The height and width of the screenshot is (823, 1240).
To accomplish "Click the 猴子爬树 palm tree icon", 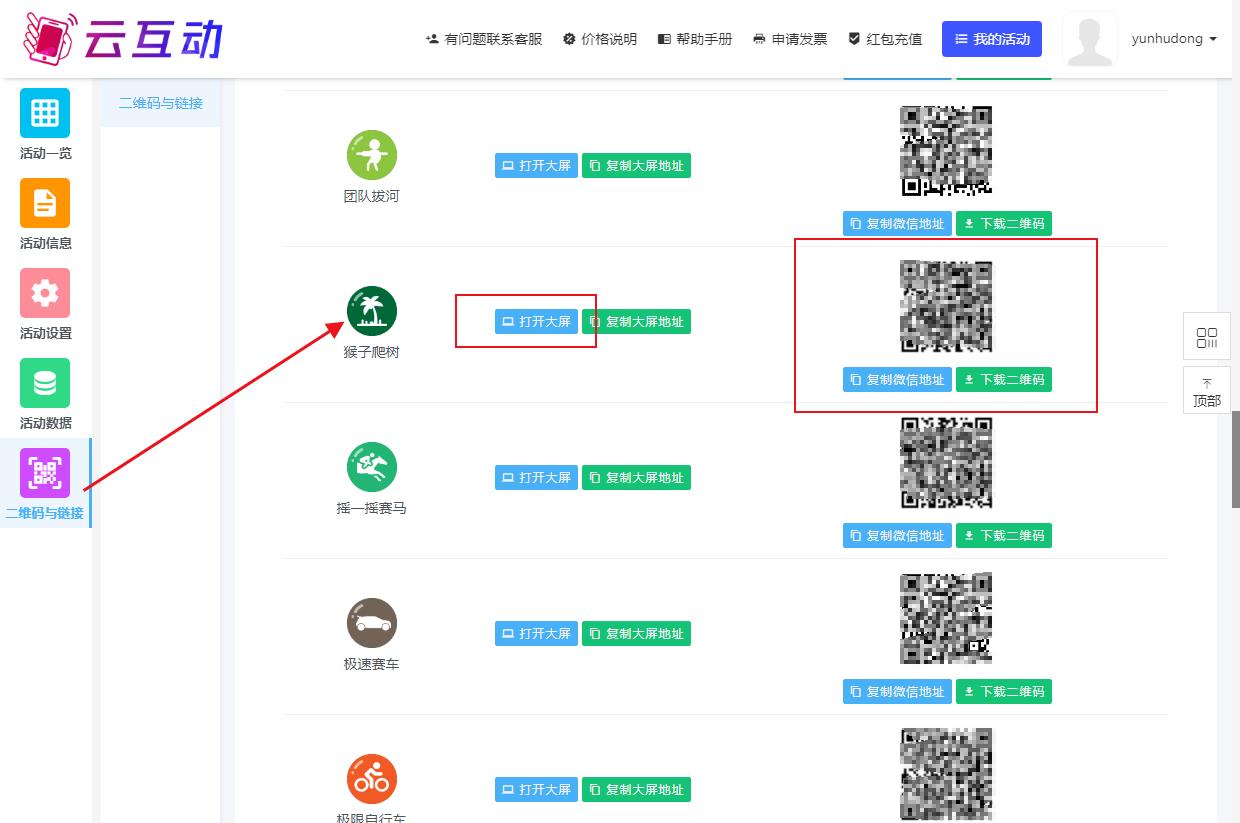I will click(x=372, y=312).
